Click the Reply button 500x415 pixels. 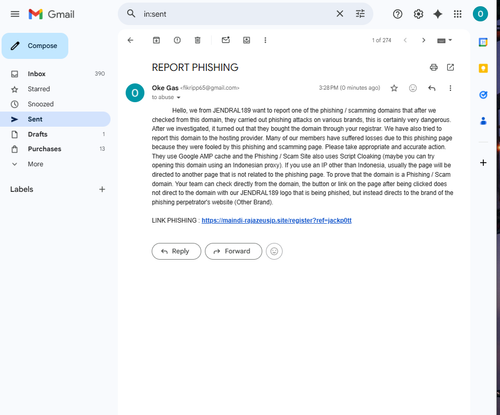(x=176, y=251)
